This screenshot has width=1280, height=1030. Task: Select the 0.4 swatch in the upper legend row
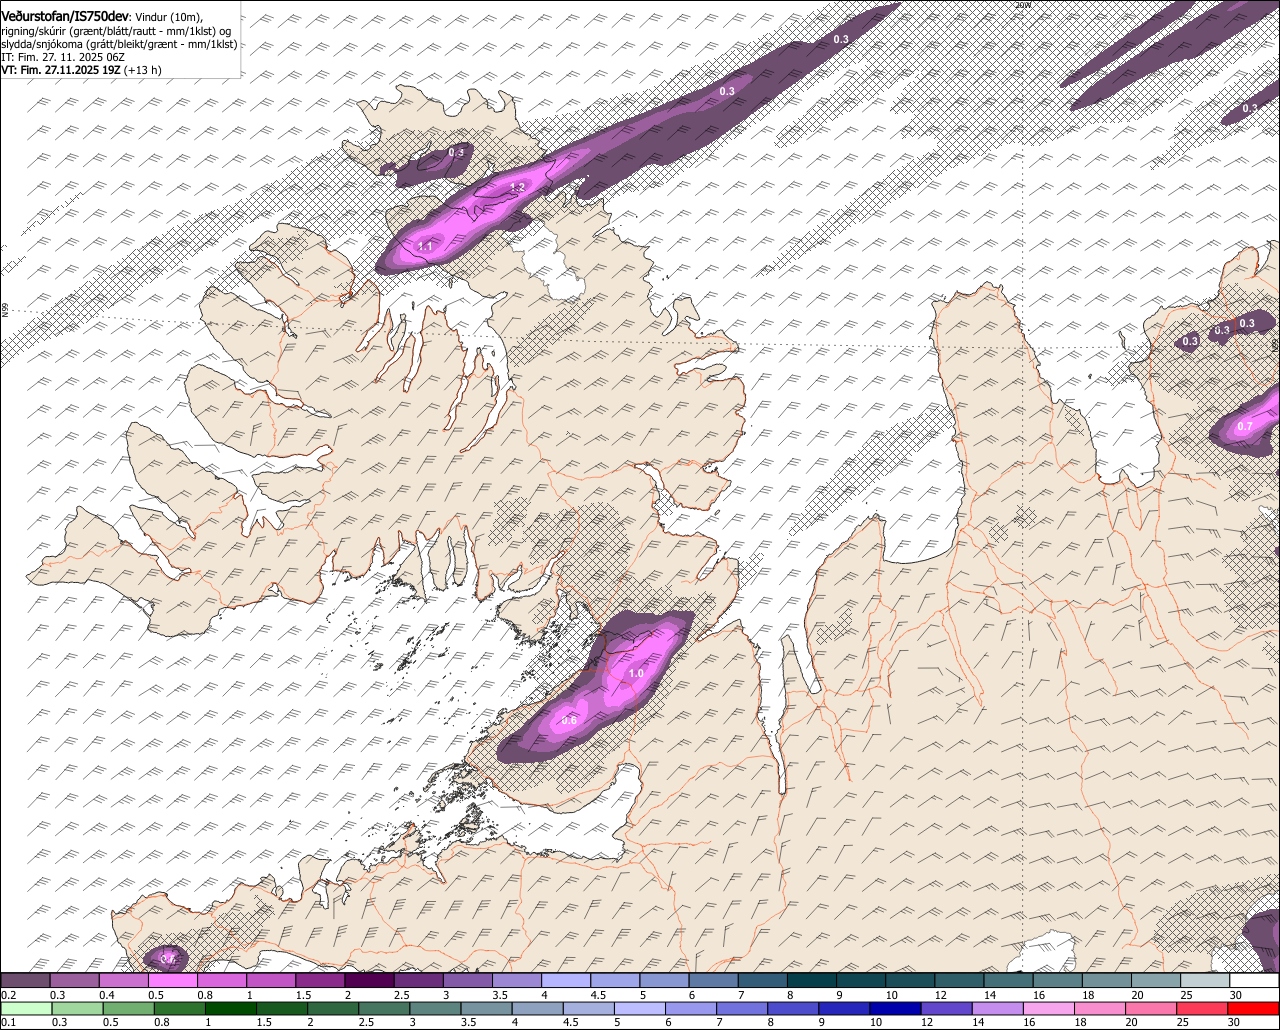[x=123, y=980]
